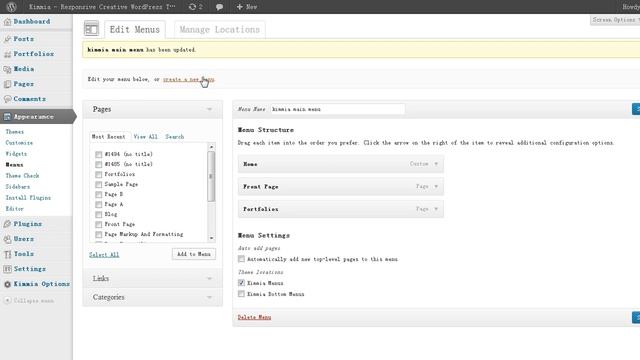Click the pages list scrollbar thumb

pos(211,176)
